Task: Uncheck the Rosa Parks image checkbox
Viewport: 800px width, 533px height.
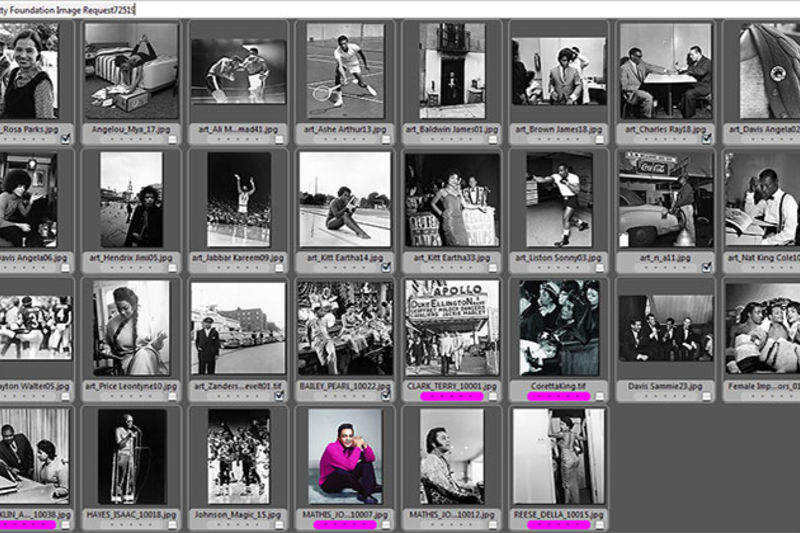Action: (66, 140)
